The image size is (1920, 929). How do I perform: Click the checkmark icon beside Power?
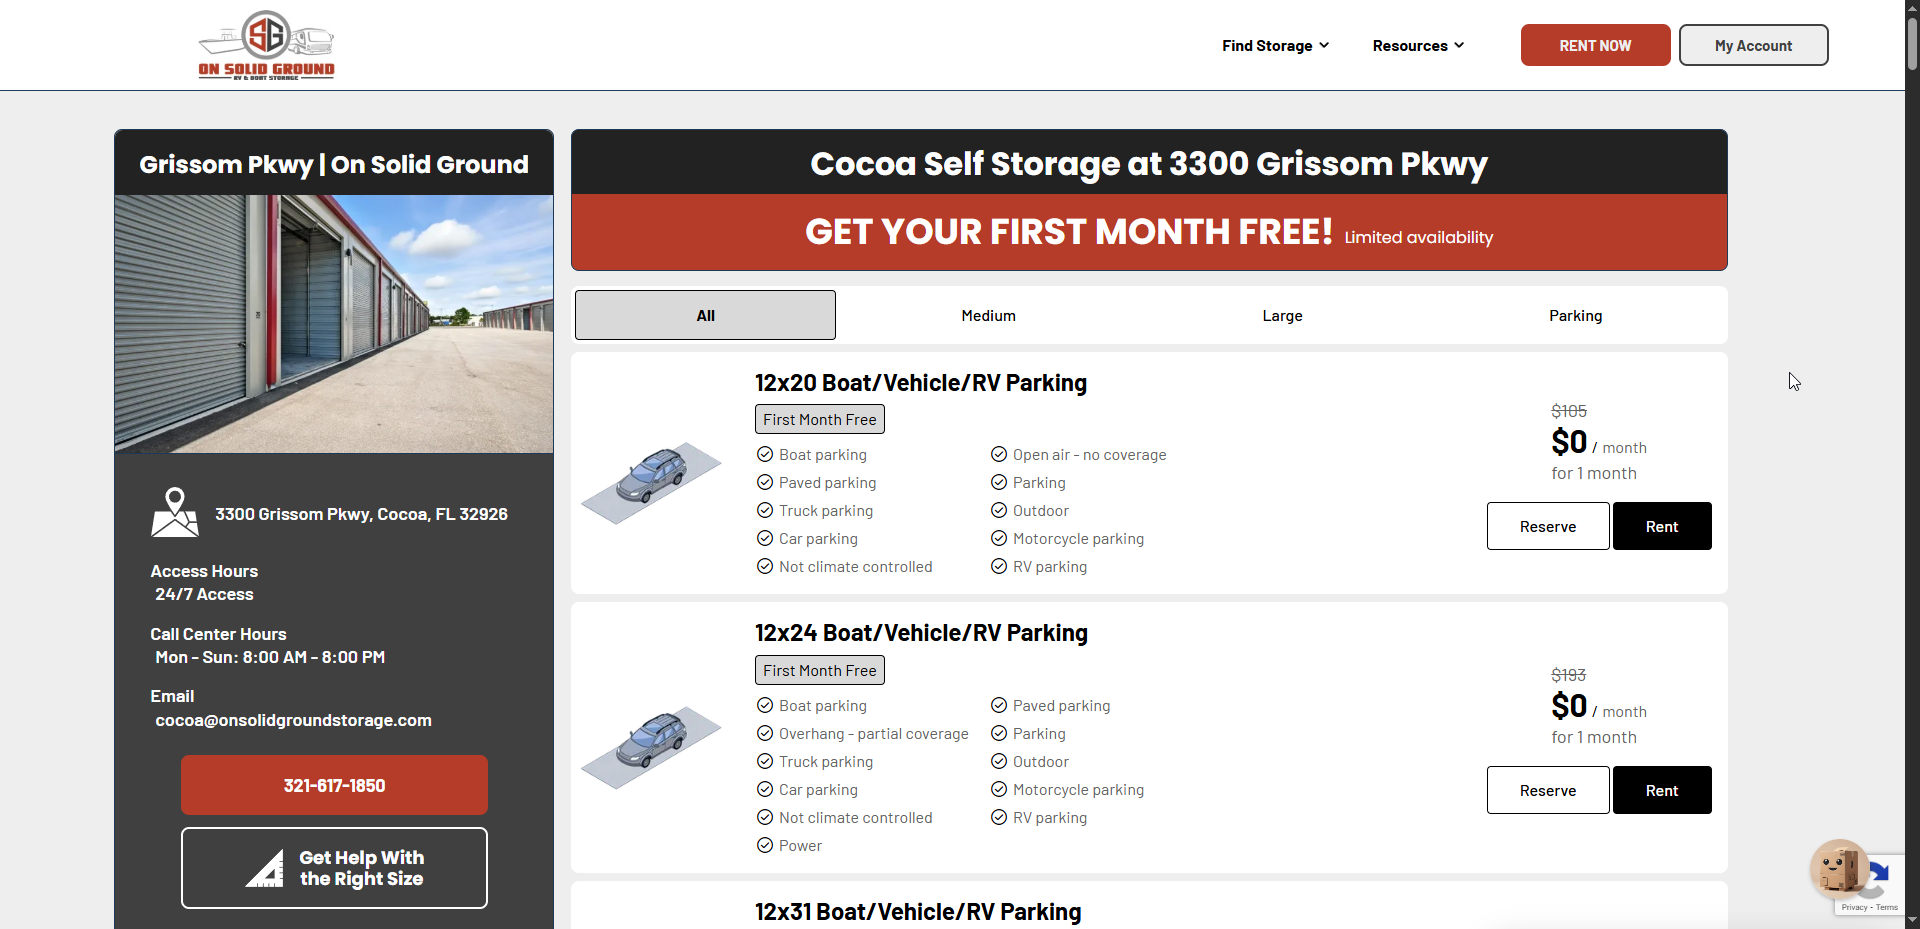[x=765, y=845]
